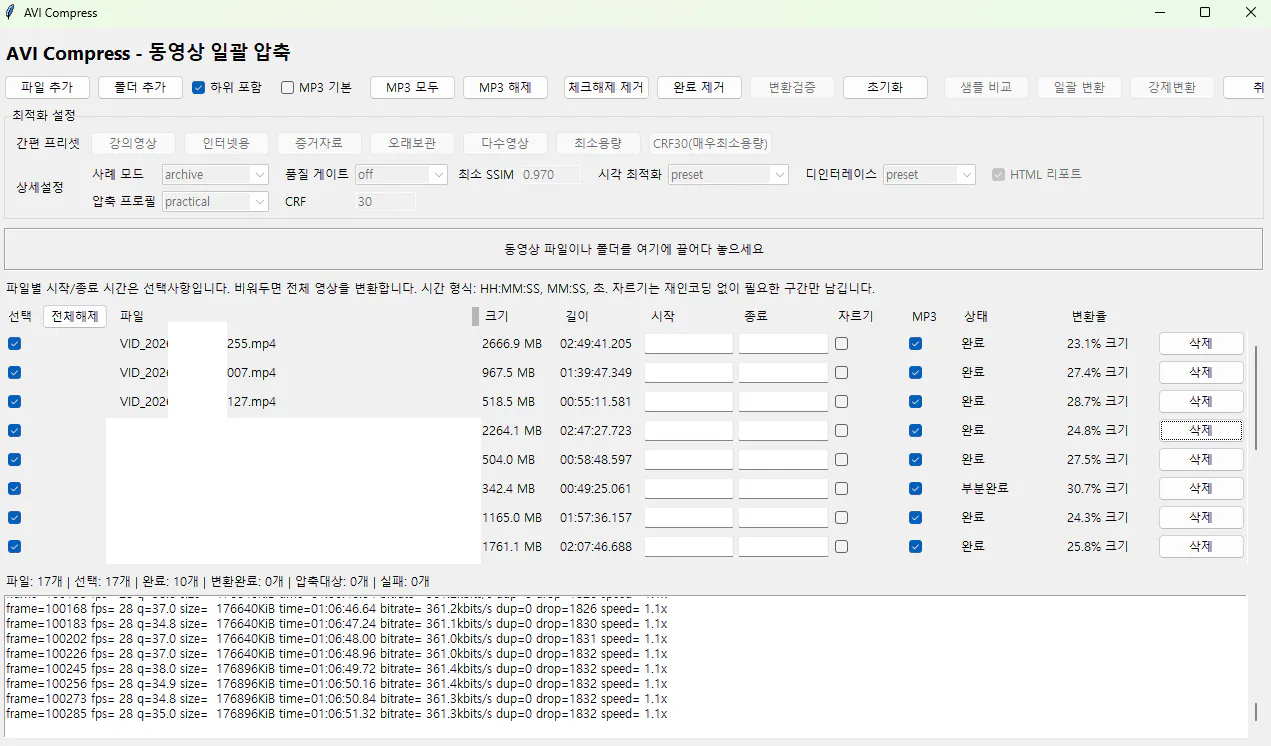Image resolution: width=1271 pixels, height=746 pixels.
Task: Select the 최소용량 preset
Action: coord(598,143)
